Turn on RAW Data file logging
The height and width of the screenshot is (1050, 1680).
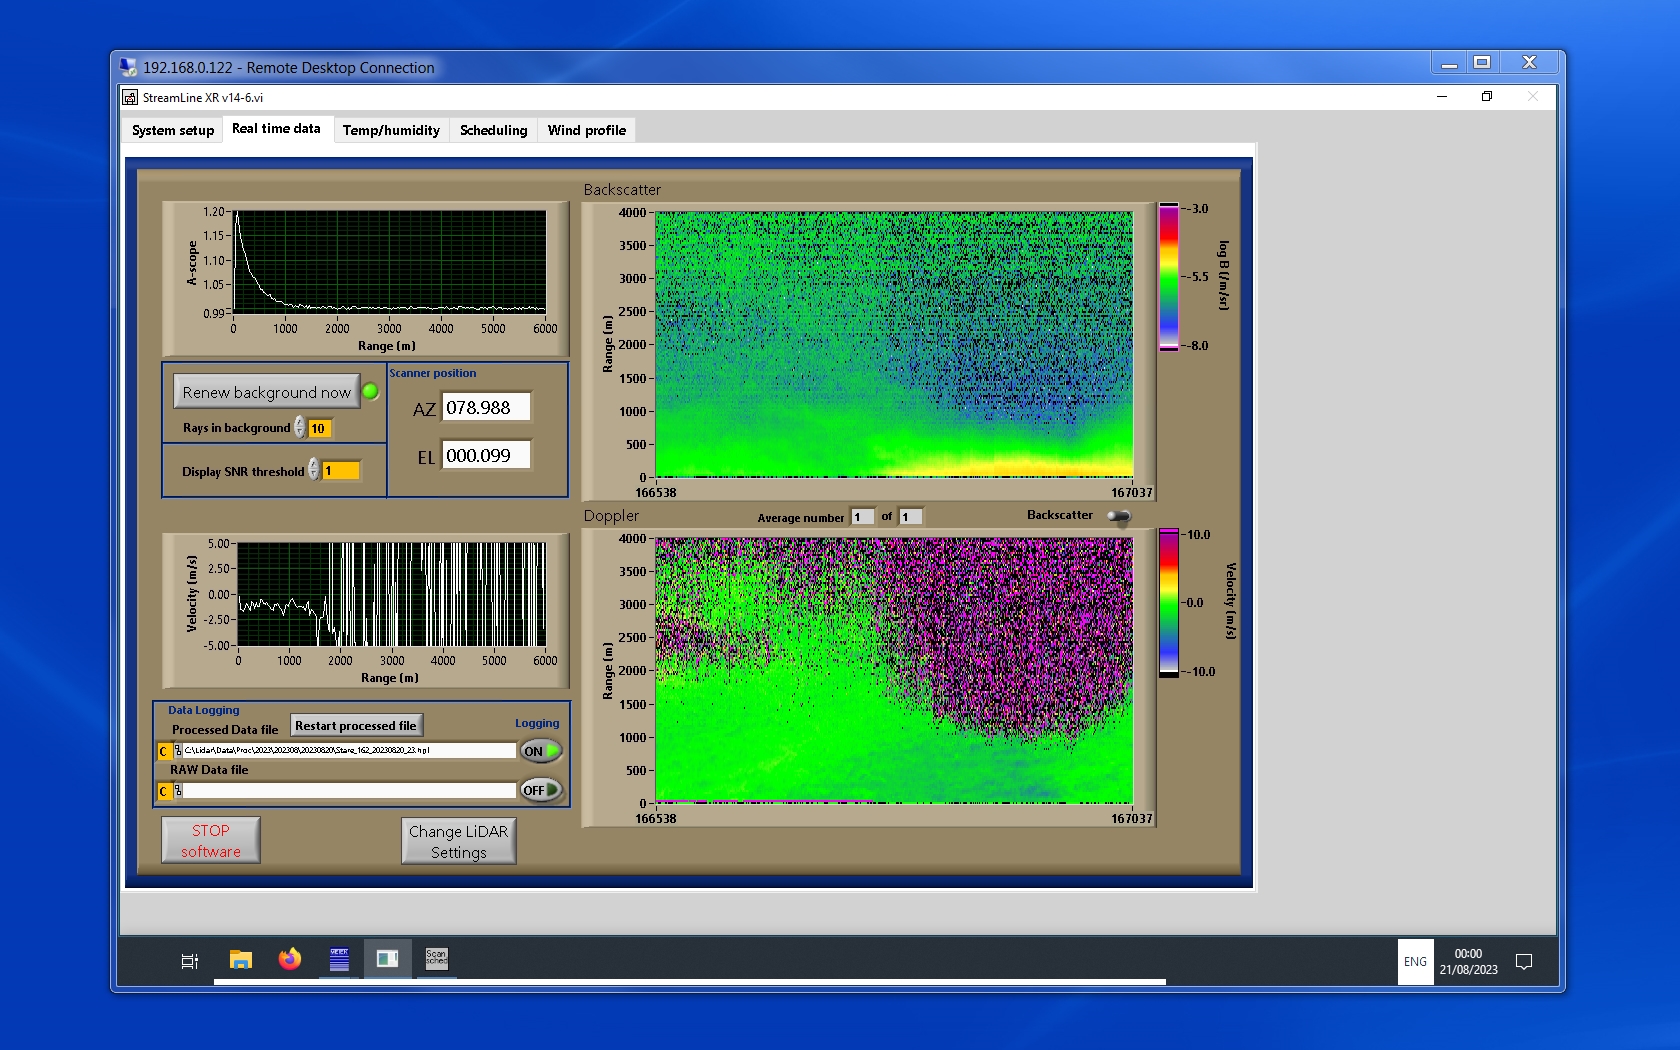tap(541, 790)
